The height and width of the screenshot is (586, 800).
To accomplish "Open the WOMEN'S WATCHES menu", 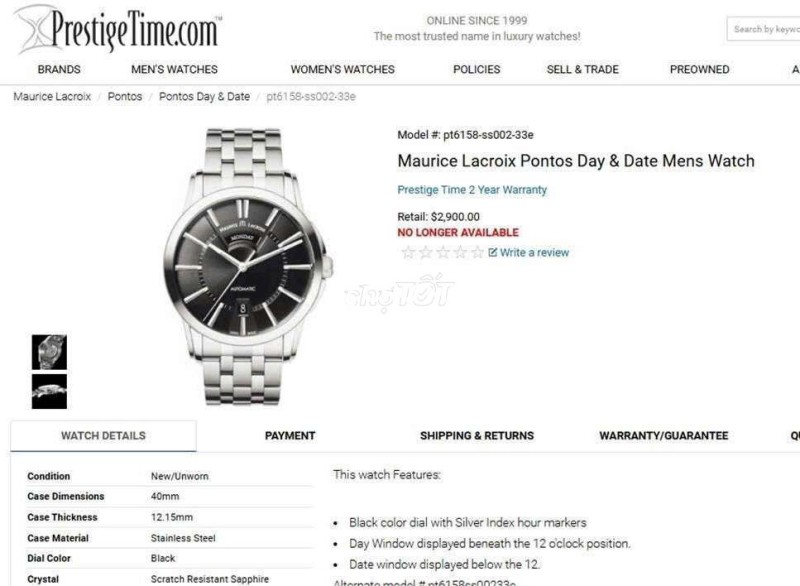I will tap(343, 69).
